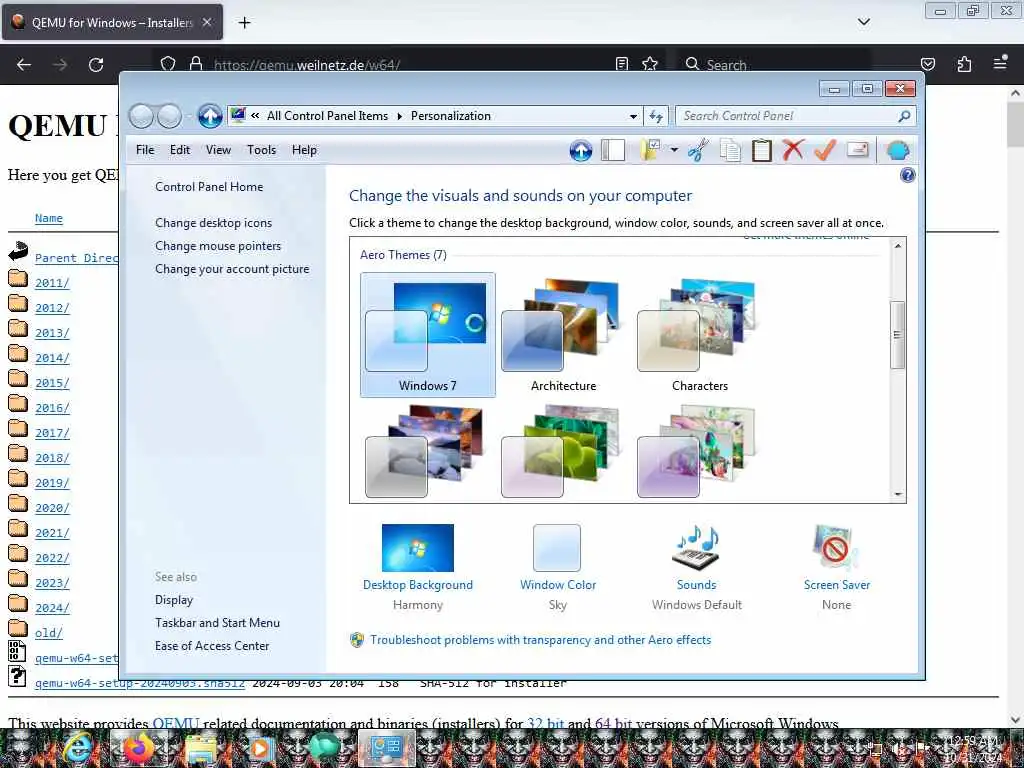Image resolution: width=1024 pixels, height=768 pixels.
Task: Select the Characters theme
Action: click(699, 334)
